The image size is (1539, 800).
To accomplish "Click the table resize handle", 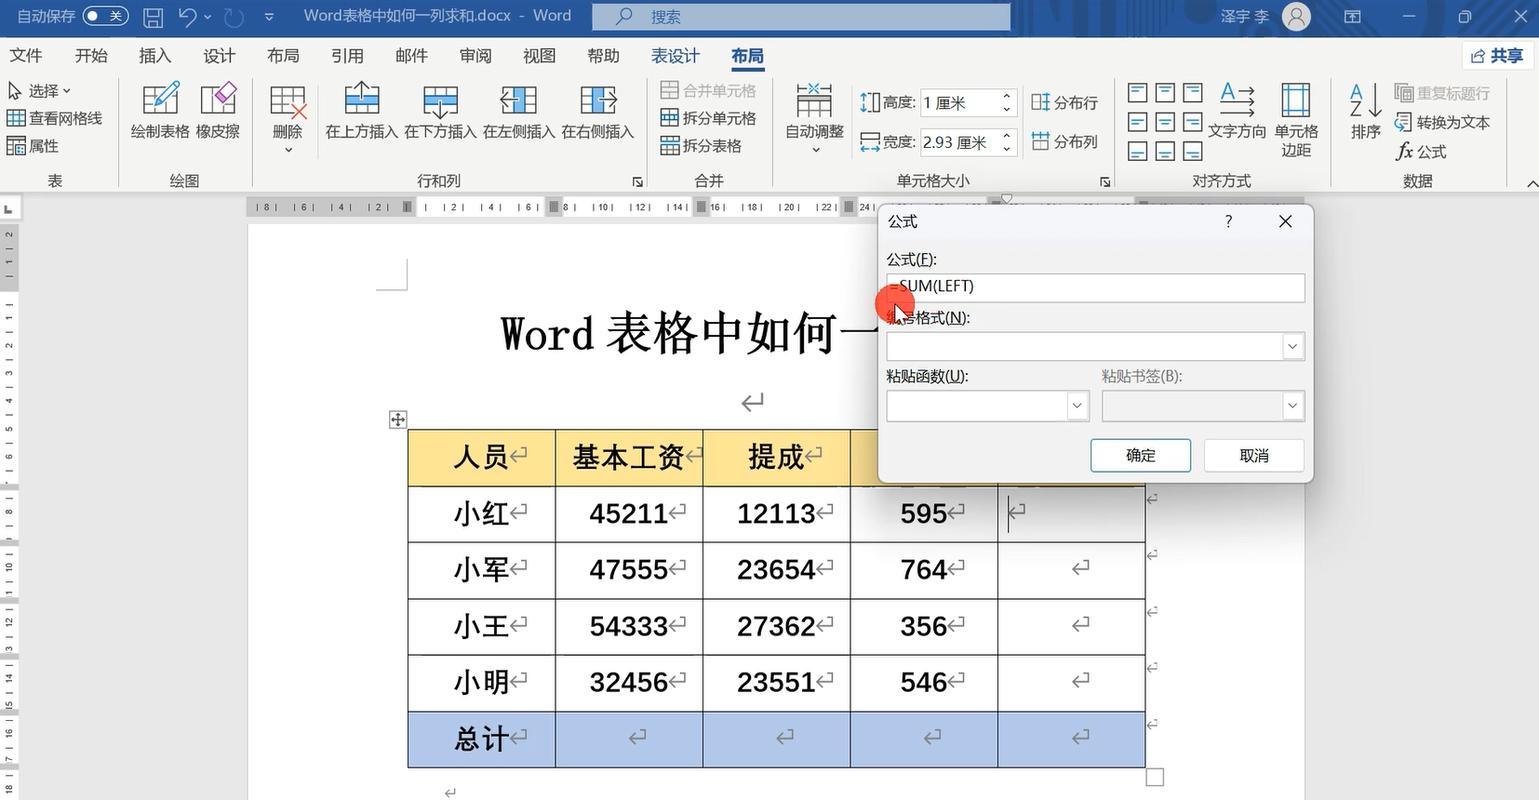I will point(1155,777).
